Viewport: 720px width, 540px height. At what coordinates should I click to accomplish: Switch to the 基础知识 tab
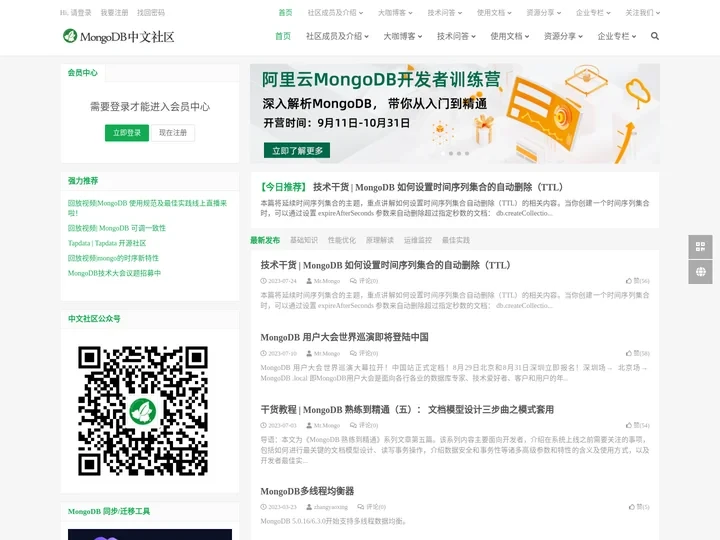click(x=304, y=240)
